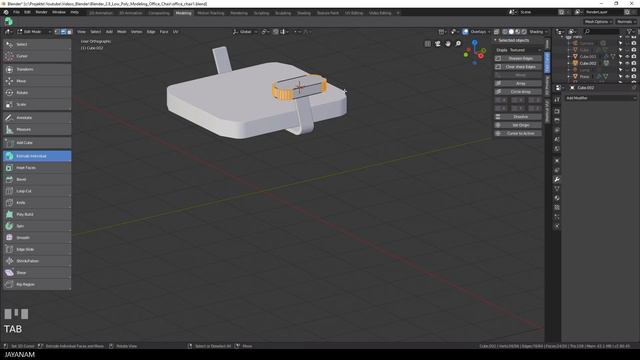Open the Global transform orientation dropdown
The width and height of the screenshot is (640, 360).
tap(245, 32)
